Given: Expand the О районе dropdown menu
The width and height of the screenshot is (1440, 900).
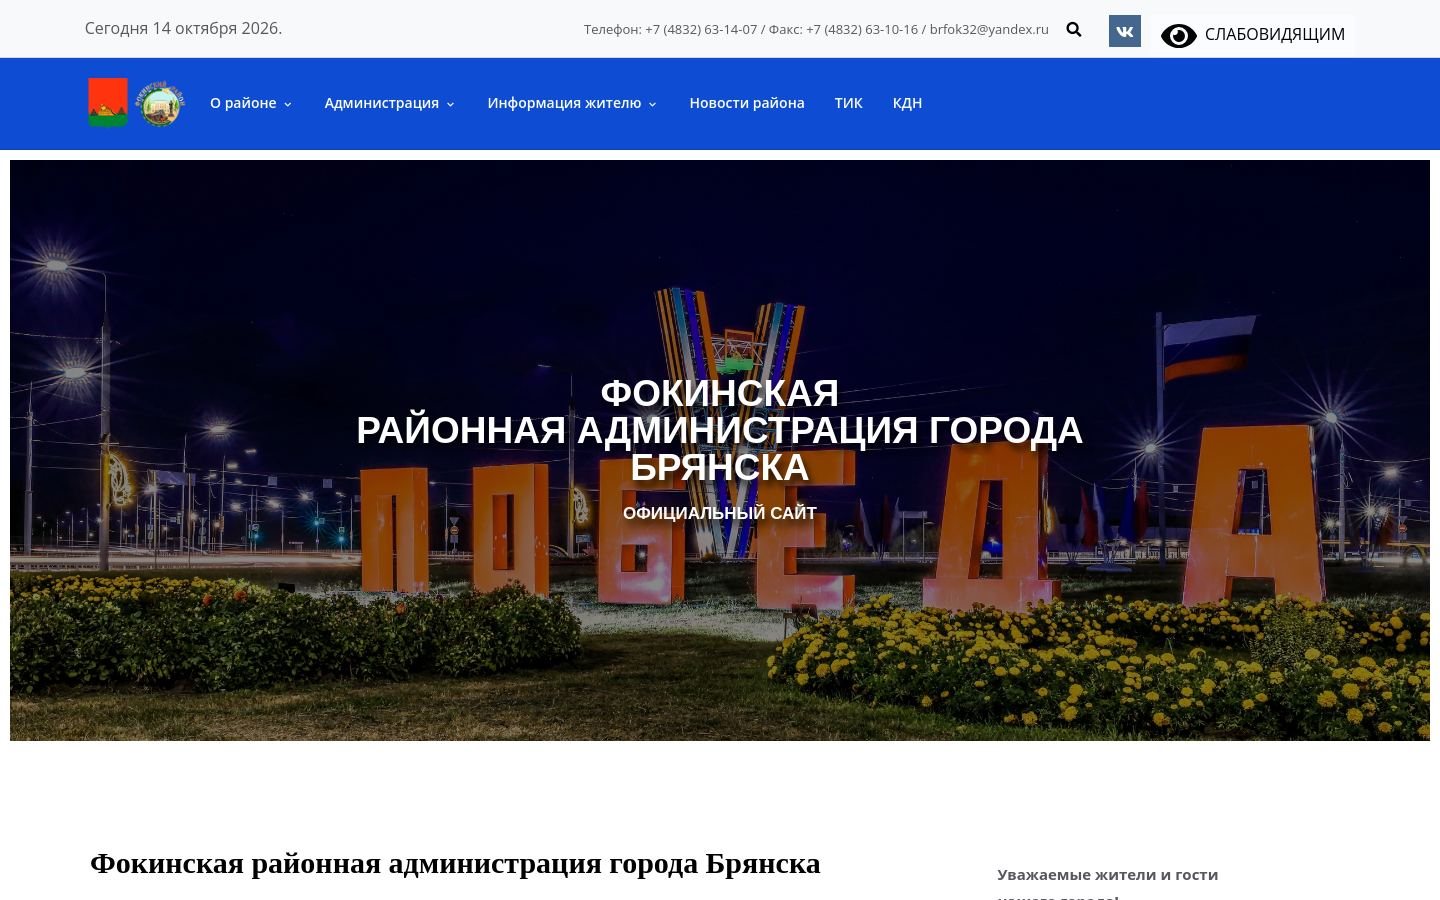Looking at the screenshot, I should tap(251, 103).
